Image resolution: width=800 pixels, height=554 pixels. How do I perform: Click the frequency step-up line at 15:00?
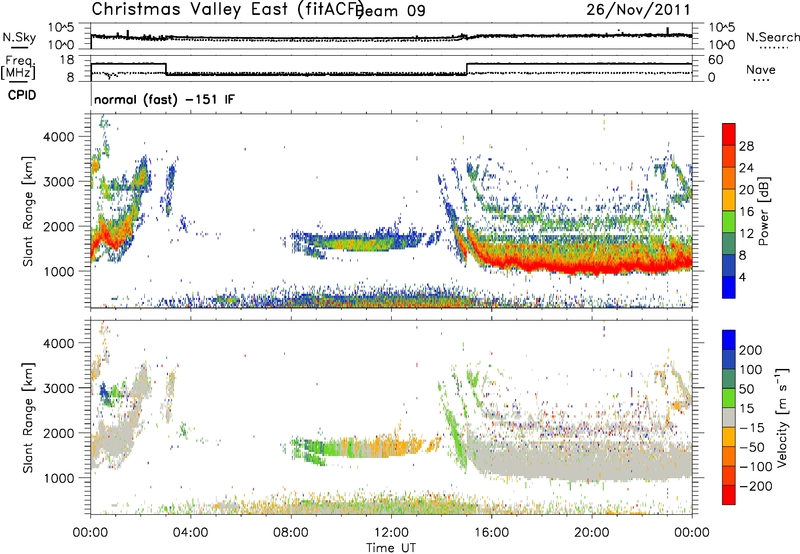[x=467, y=69]
